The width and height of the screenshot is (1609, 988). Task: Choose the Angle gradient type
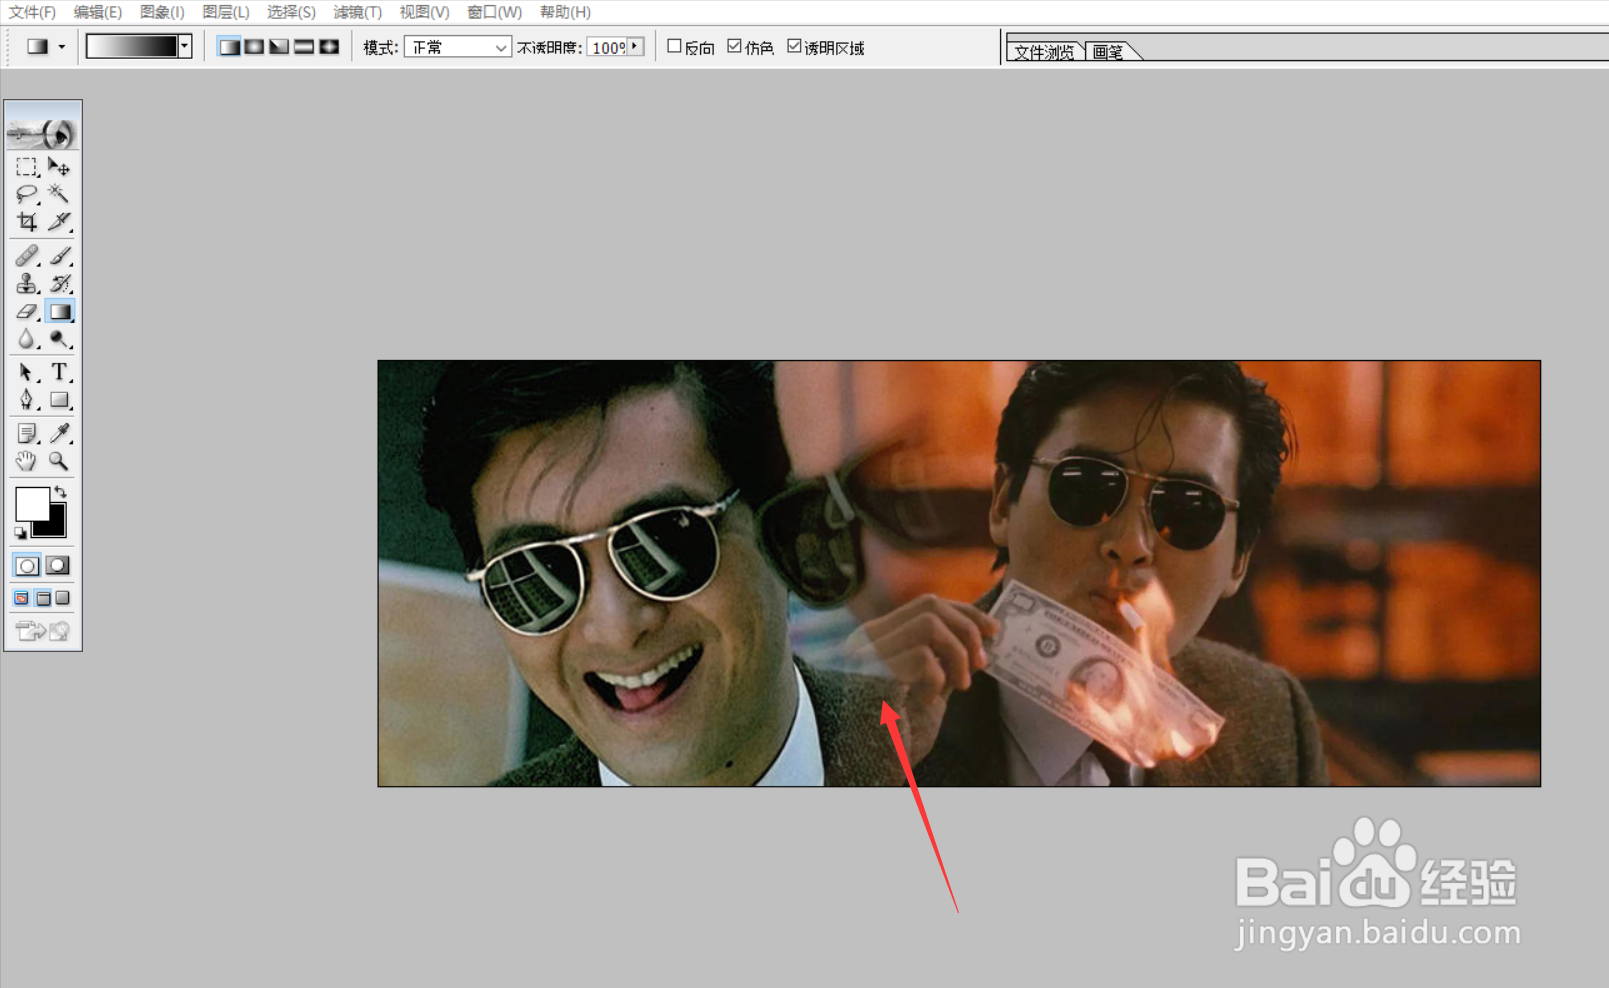pos(279,47)
